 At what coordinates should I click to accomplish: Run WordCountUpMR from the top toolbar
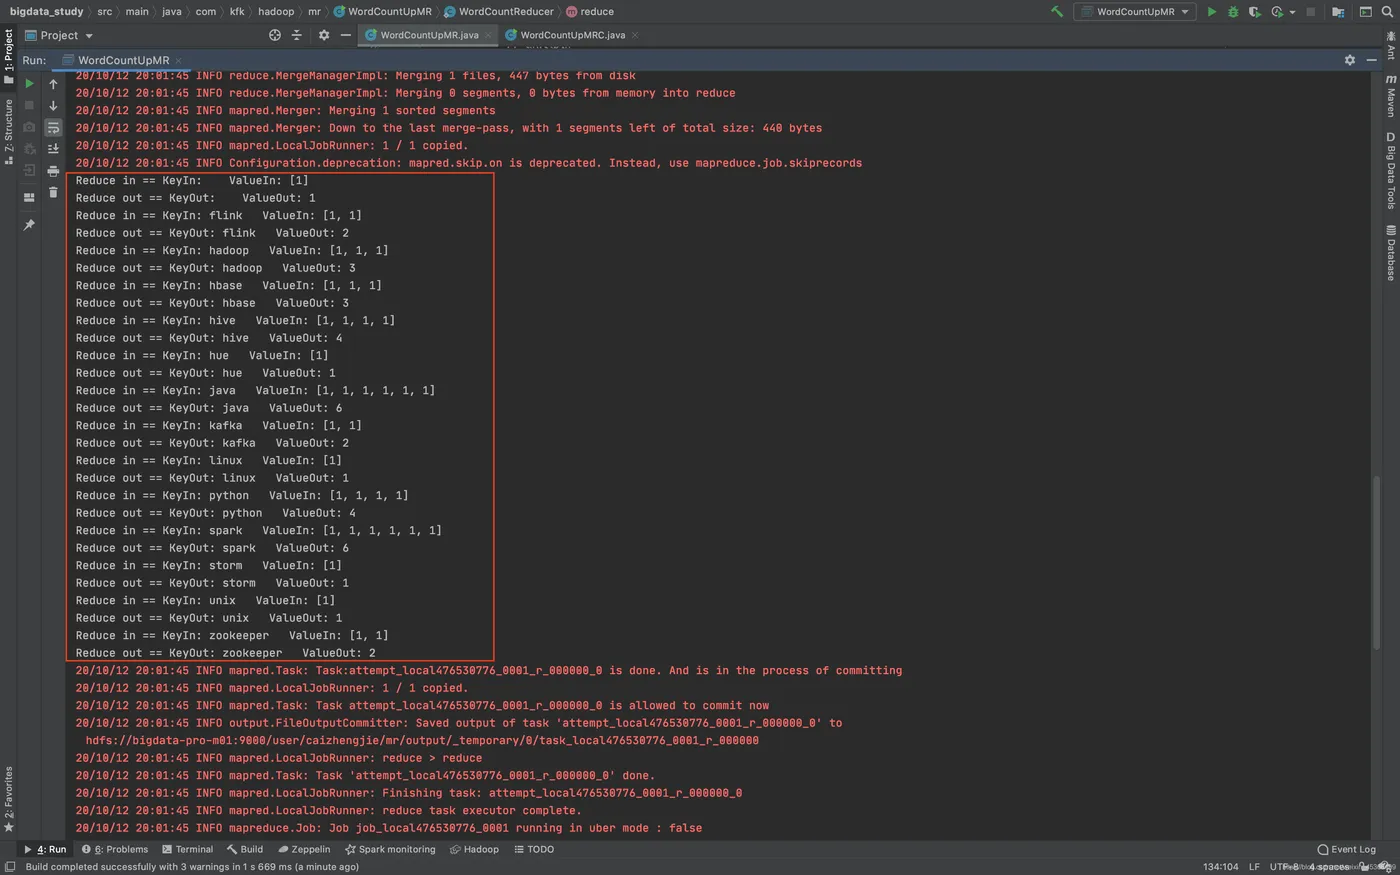point(1212,12)
